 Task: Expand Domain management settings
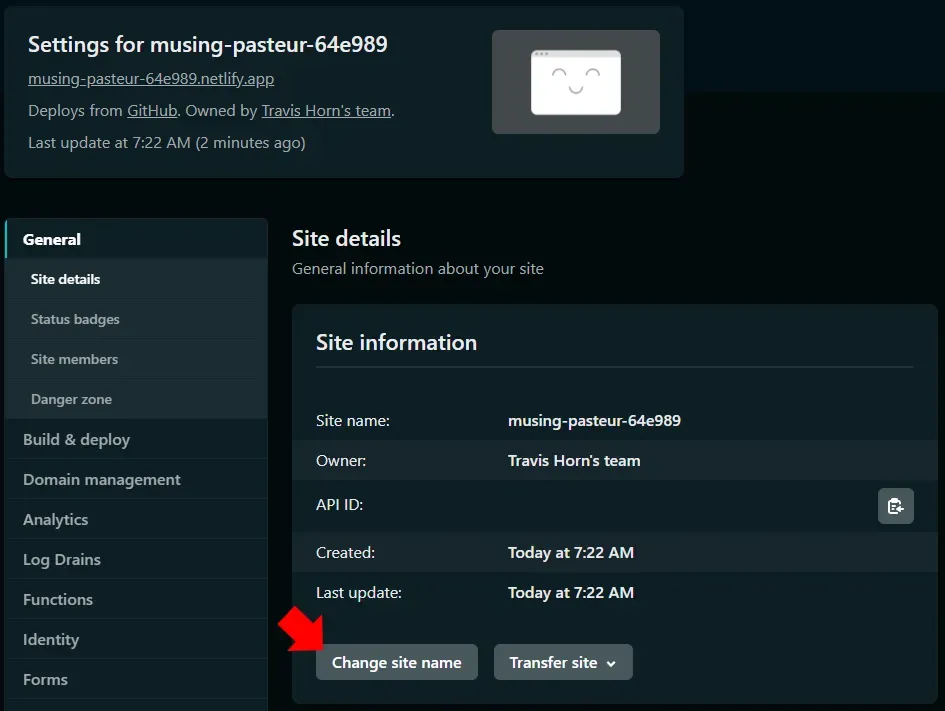101,479
